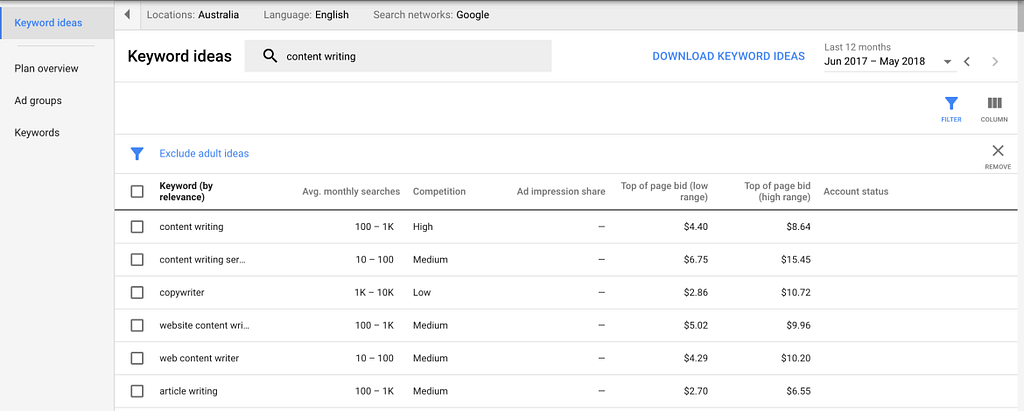This screenshot has height=411, width=1024.
Task: Change the Language: English setting
Action: [x=304, y=15]
